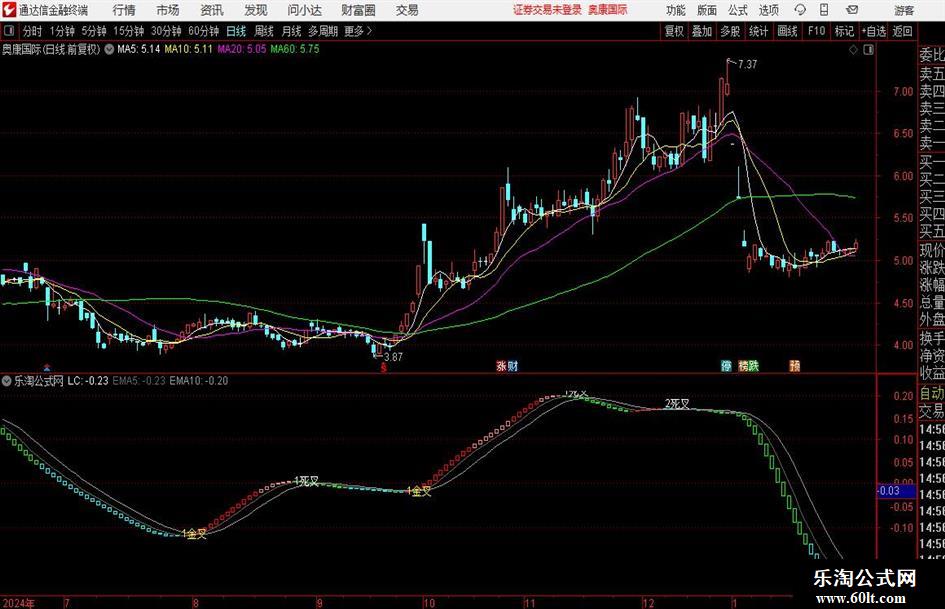
Task: Click the 预 marker below the chart
Action: 795,365
